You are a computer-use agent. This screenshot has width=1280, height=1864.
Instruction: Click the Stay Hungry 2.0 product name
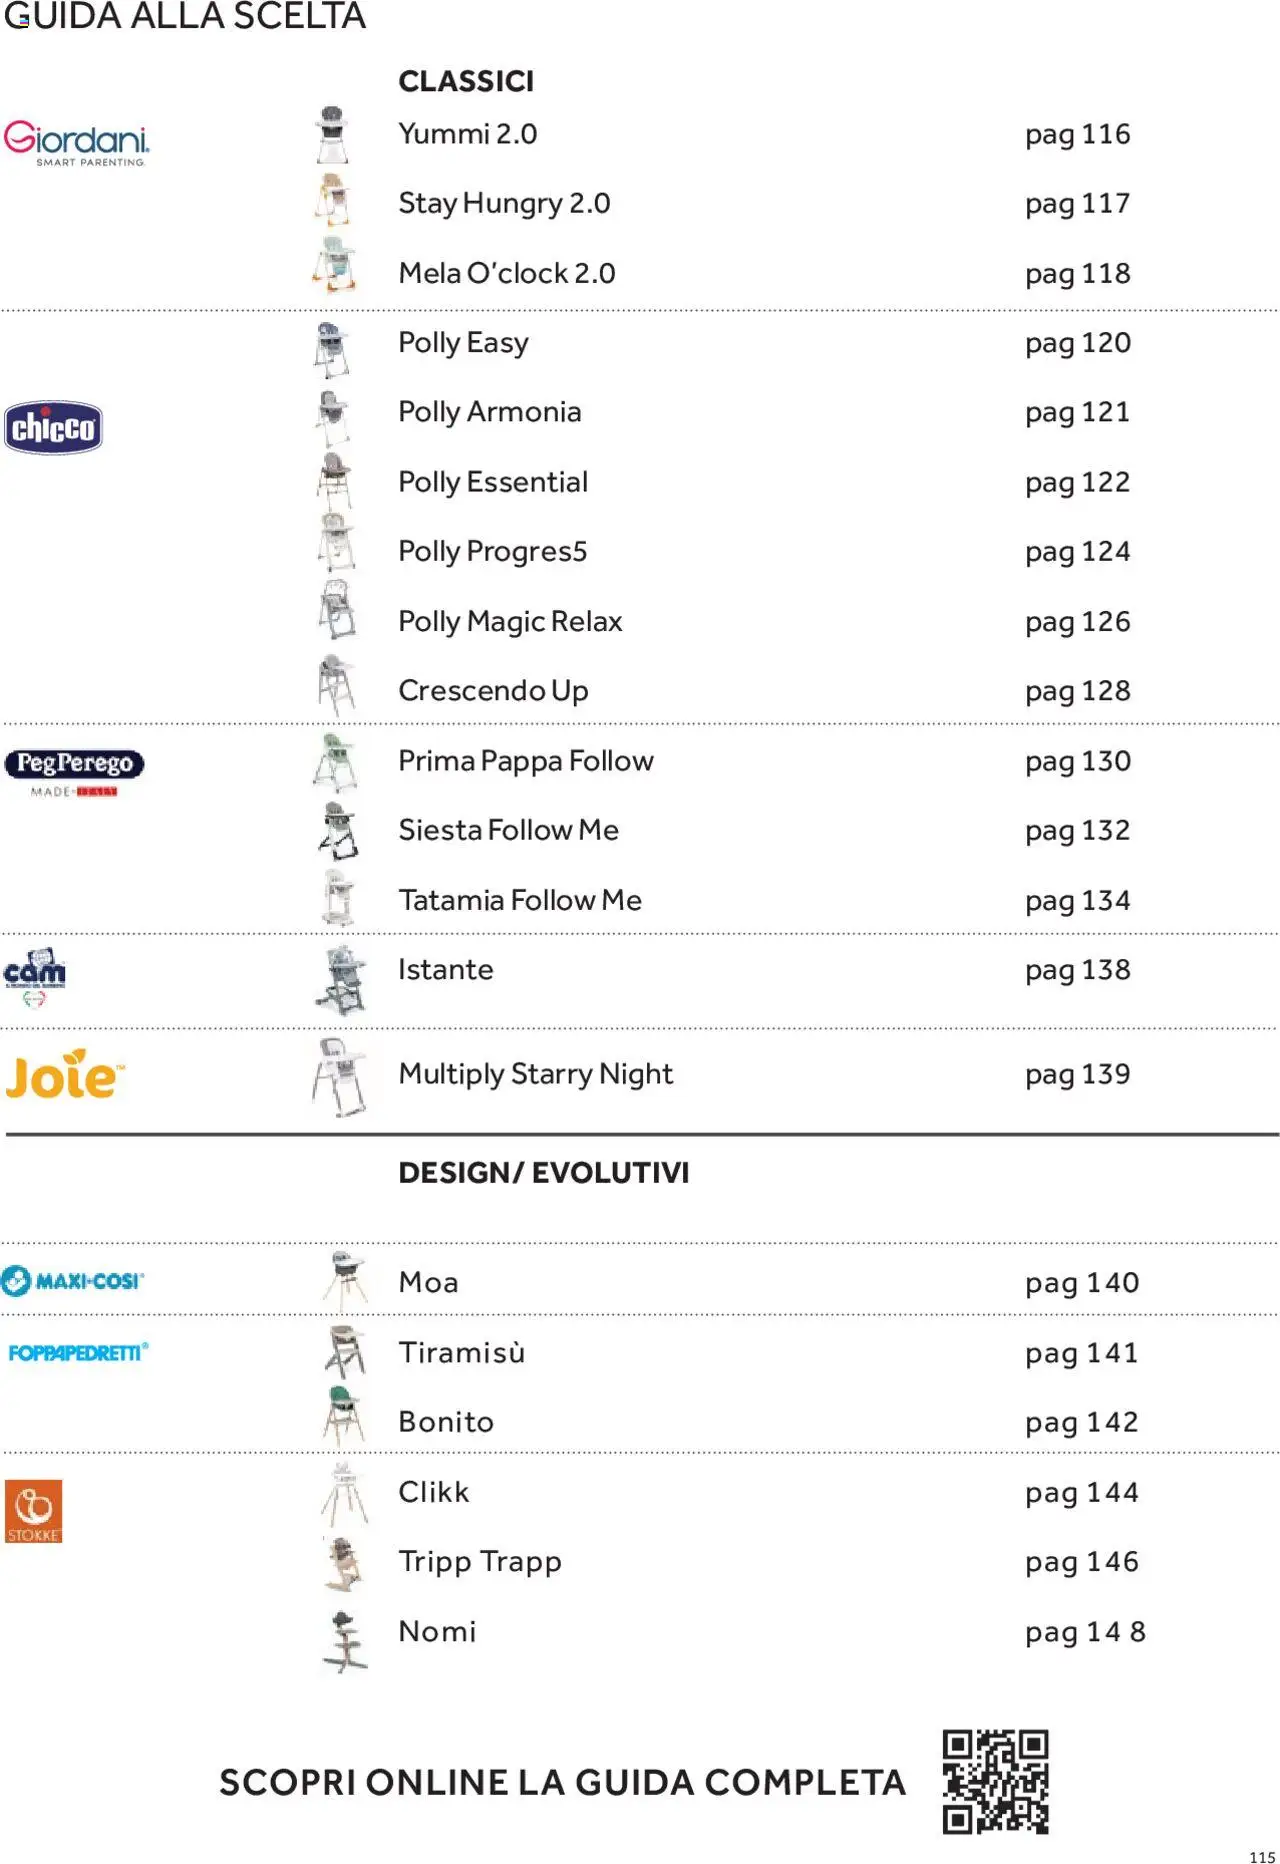504,204
